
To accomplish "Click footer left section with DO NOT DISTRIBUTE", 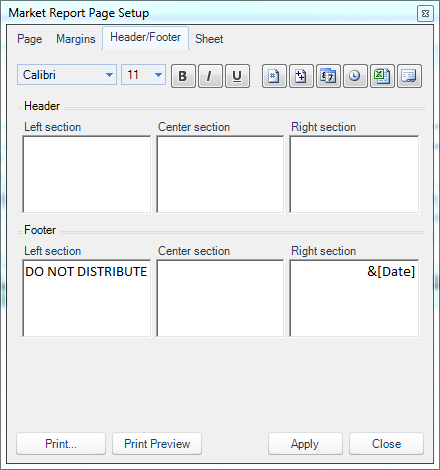I will [87, 298].
